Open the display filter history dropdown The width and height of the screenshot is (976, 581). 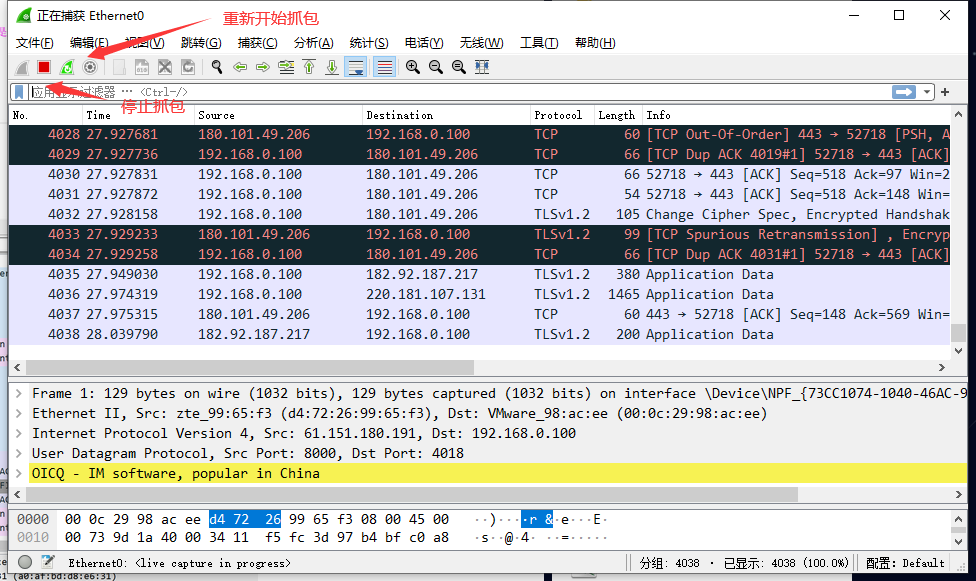927,92
